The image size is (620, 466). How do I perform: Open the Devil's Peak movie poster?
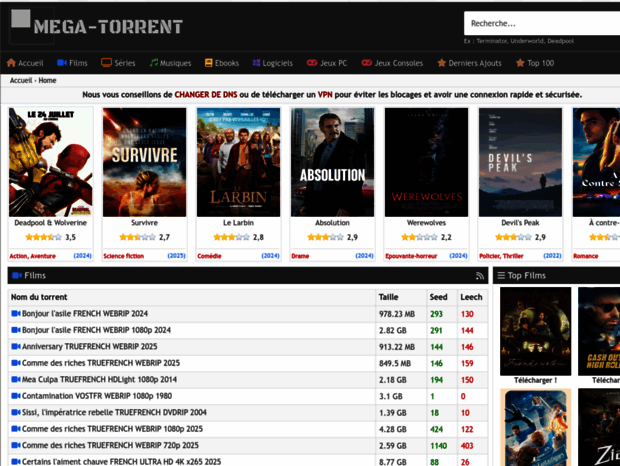point(520,162)
